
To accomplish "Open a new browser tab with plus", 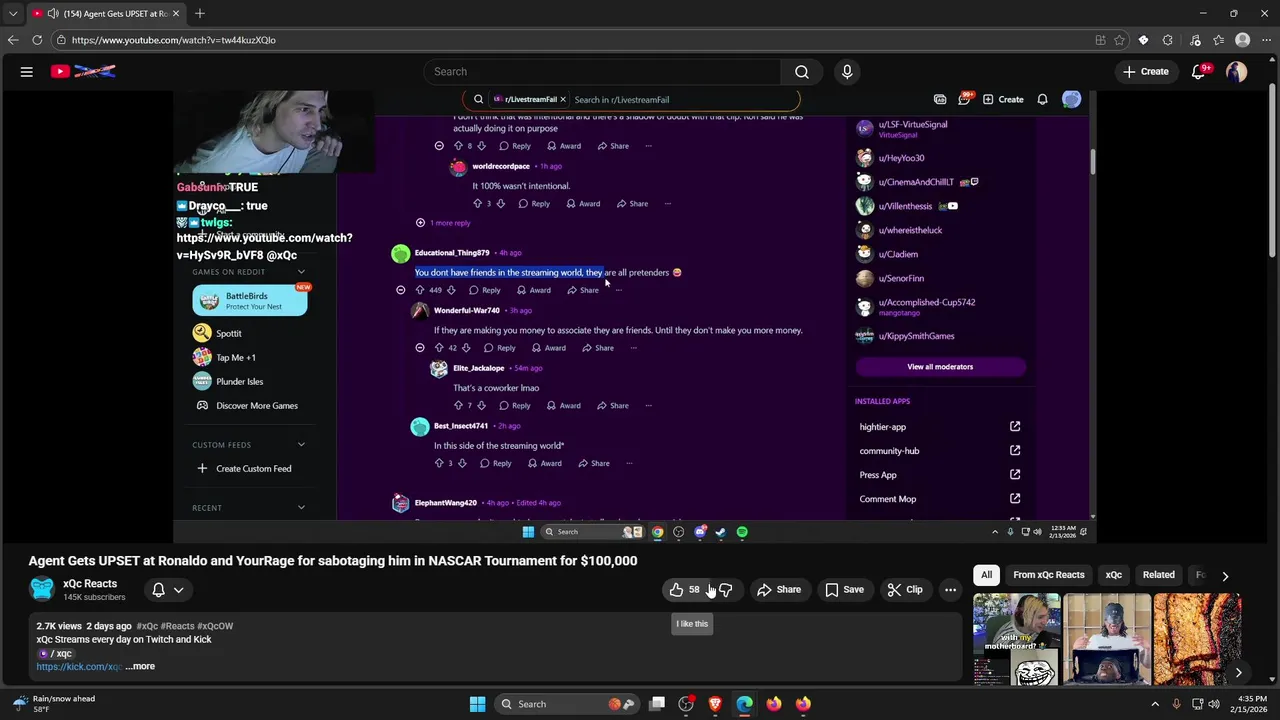I will click(x=200, y=13).
